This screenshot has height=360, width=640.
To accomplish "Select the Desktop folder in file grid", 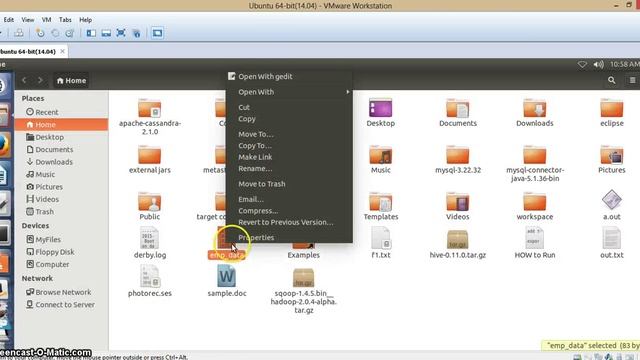I will (380, 108).
